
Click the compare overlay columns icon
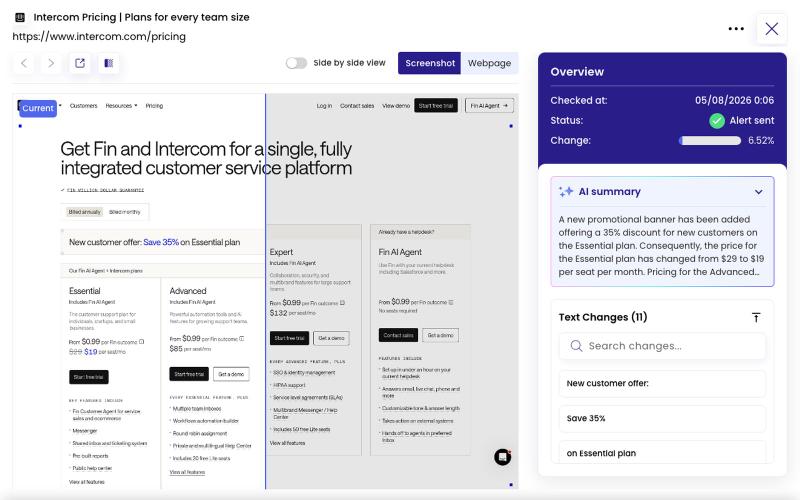pyautogui.click(x=109, y=63)
